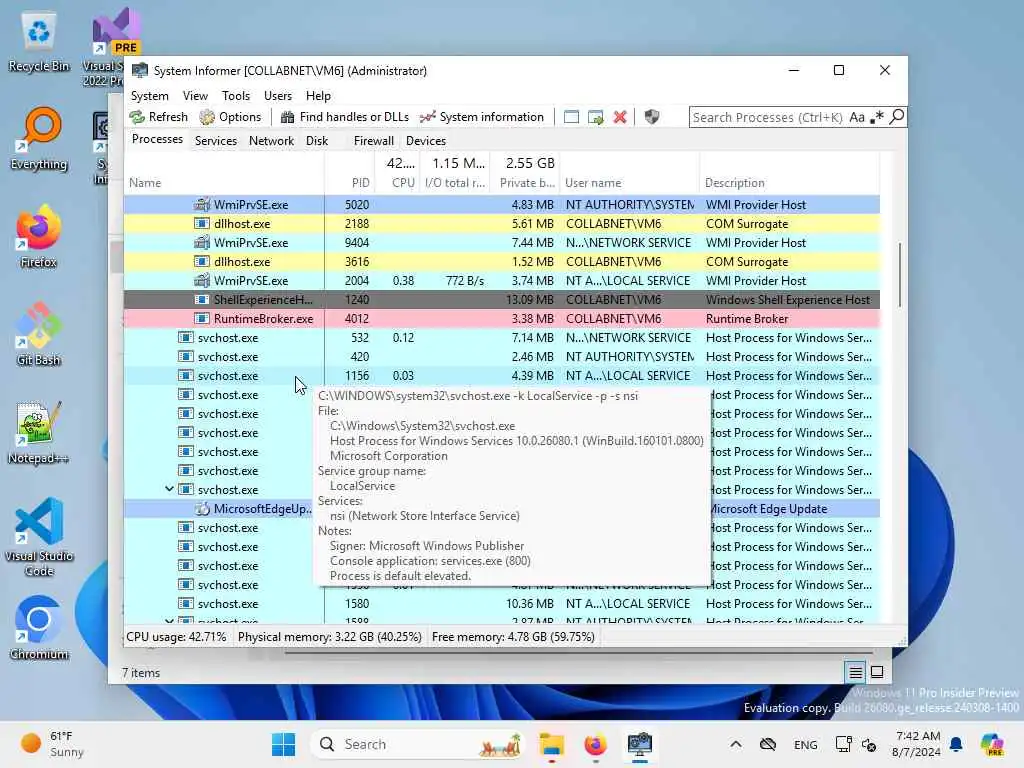
Task: Open the Chromium desktop shortcut
Action: [39, 628]
